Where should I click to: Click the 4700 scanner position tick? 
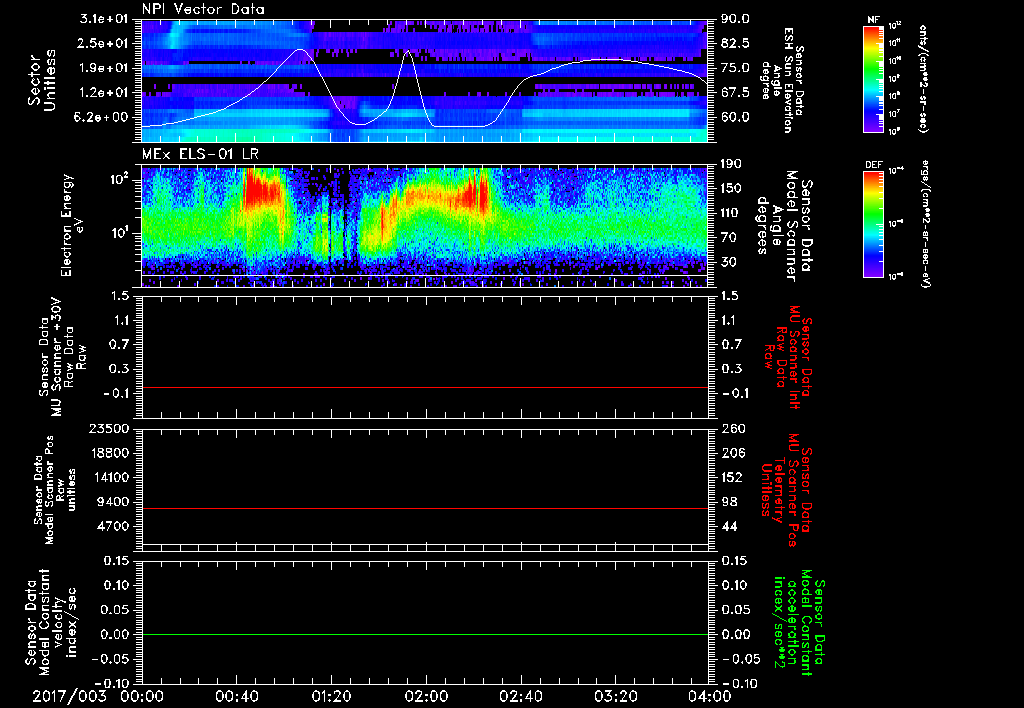(114, 526)
